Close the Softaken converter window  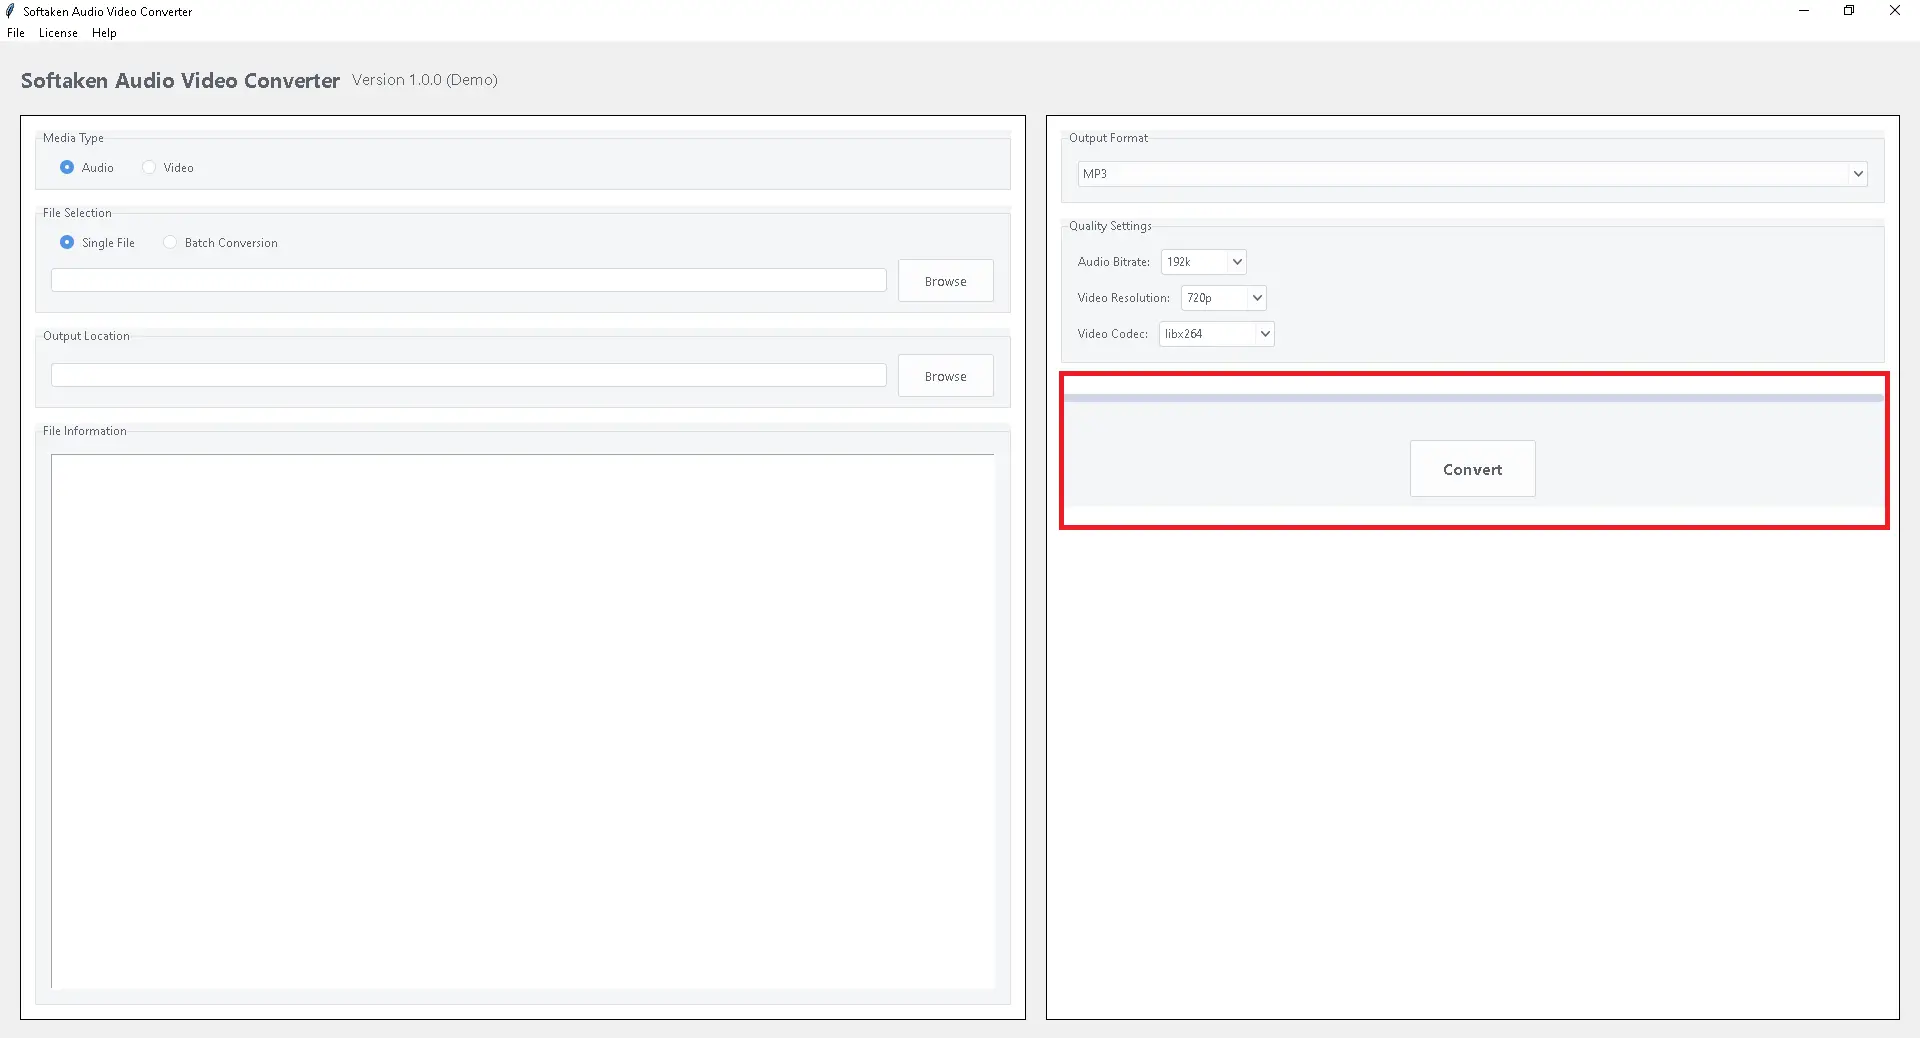point(1894,11)
